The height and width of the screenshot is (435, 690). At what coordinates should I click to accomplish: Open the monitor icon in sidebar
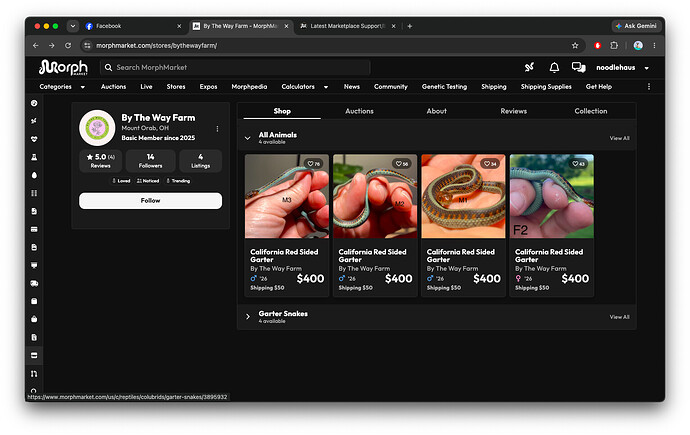tap(34, 265)
